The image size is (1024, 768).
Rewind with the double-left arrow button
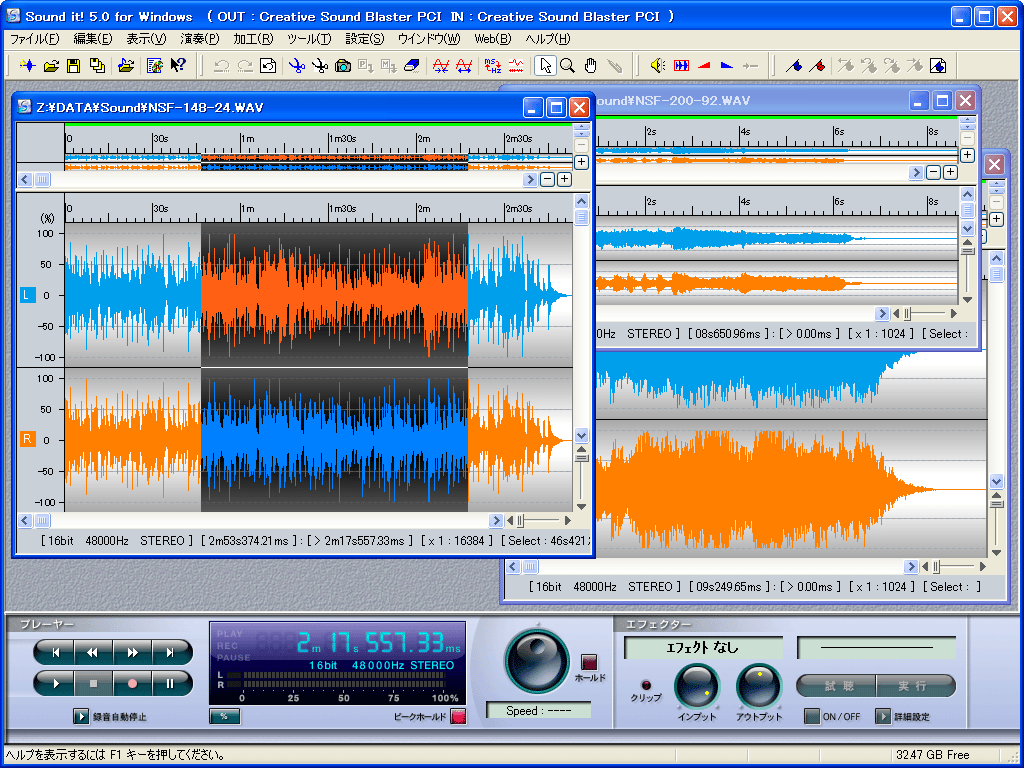point(93,652)
